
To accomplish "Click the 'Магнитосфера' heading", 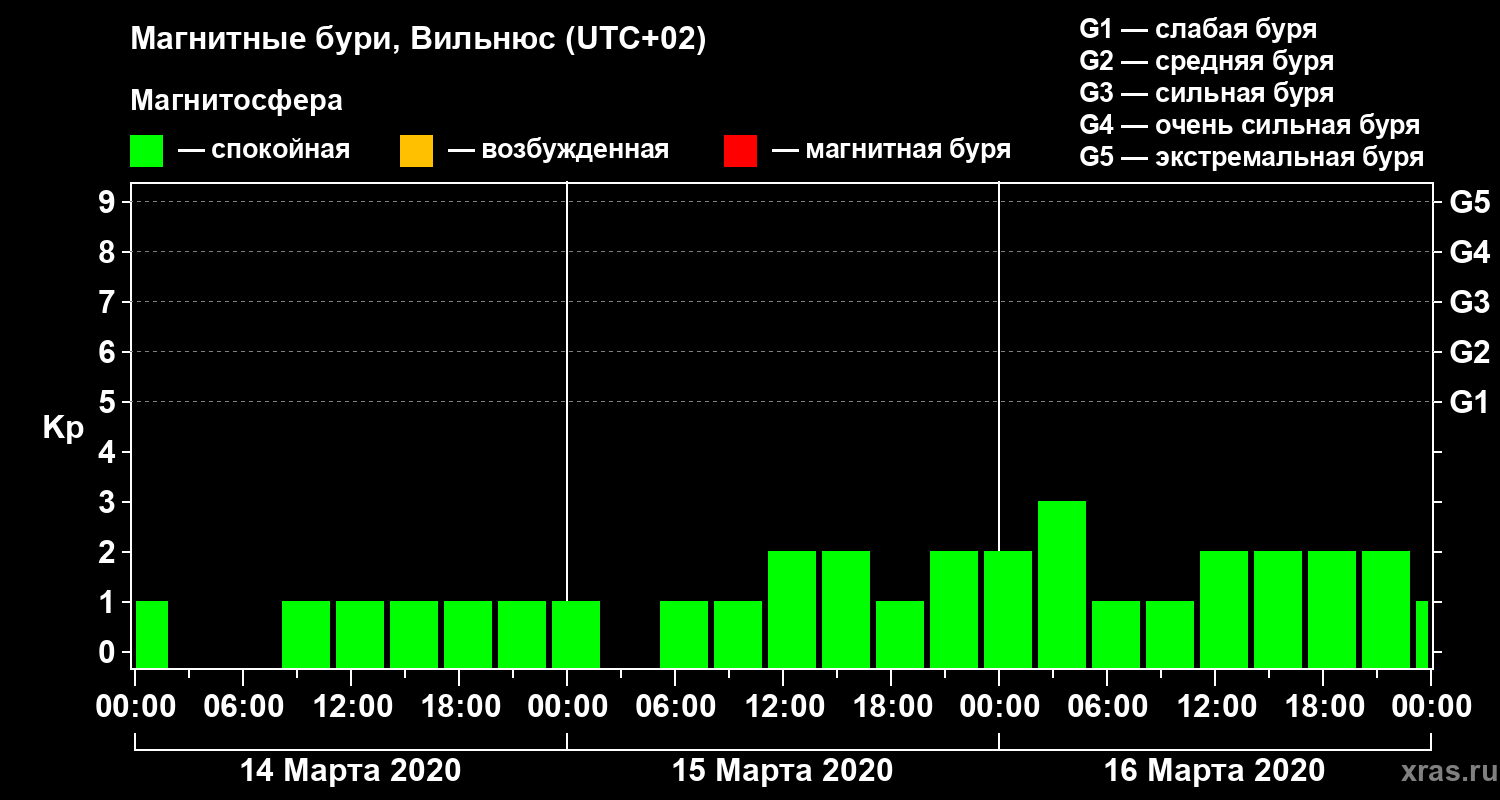I will click(x=236, y=101).
